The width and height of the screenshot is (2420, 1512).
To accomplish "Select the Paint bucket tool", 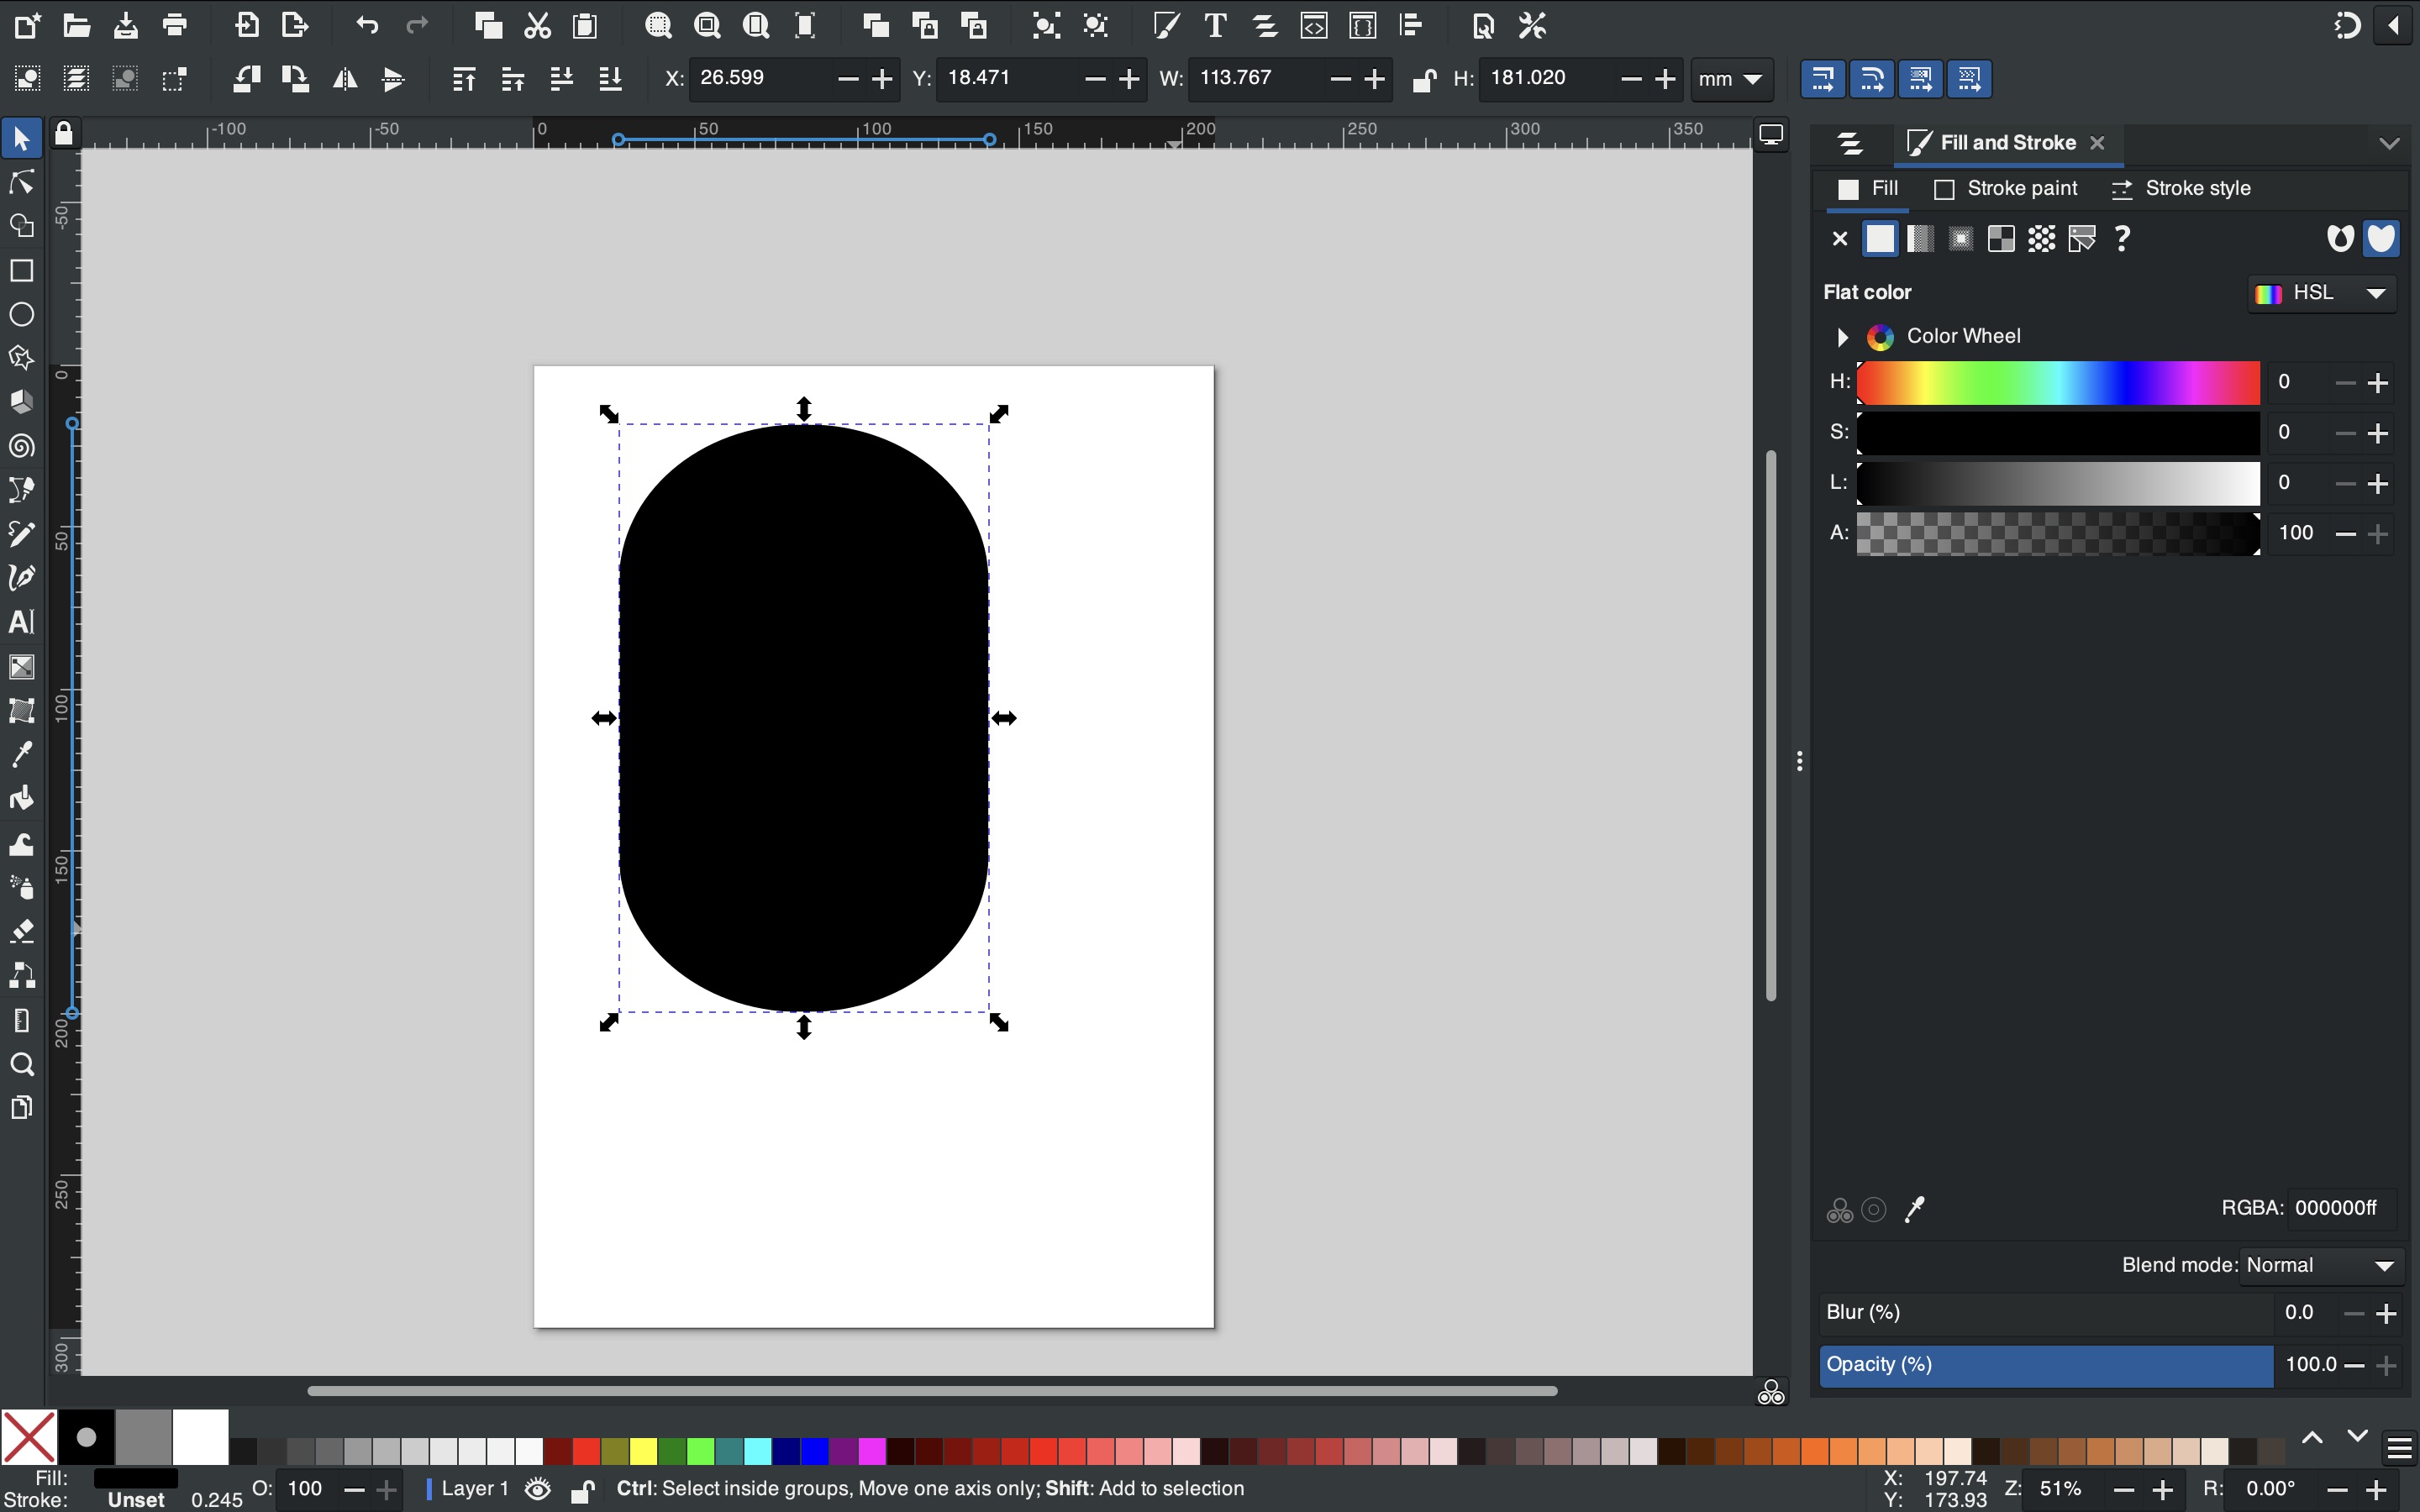I will [x=22, y=798].
